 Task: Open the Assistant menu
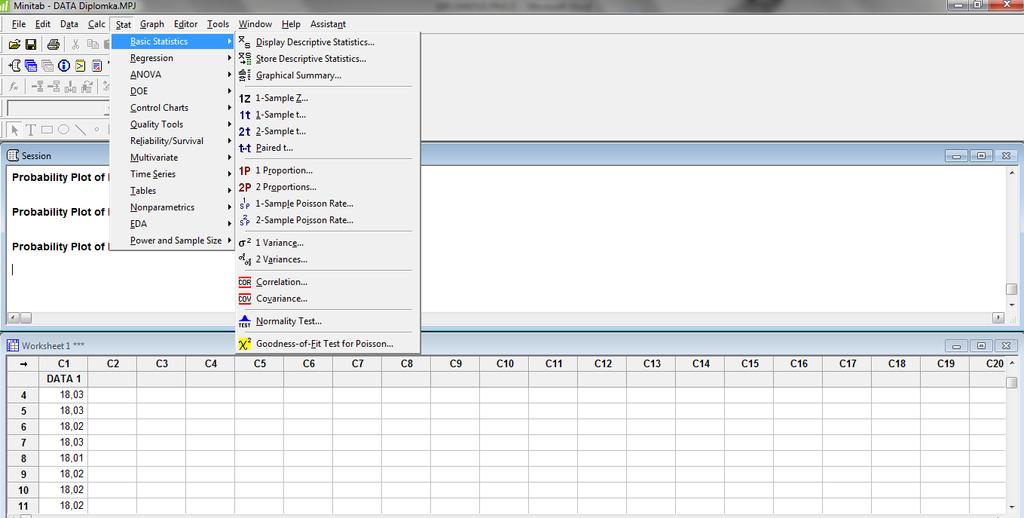click(328, 24)
